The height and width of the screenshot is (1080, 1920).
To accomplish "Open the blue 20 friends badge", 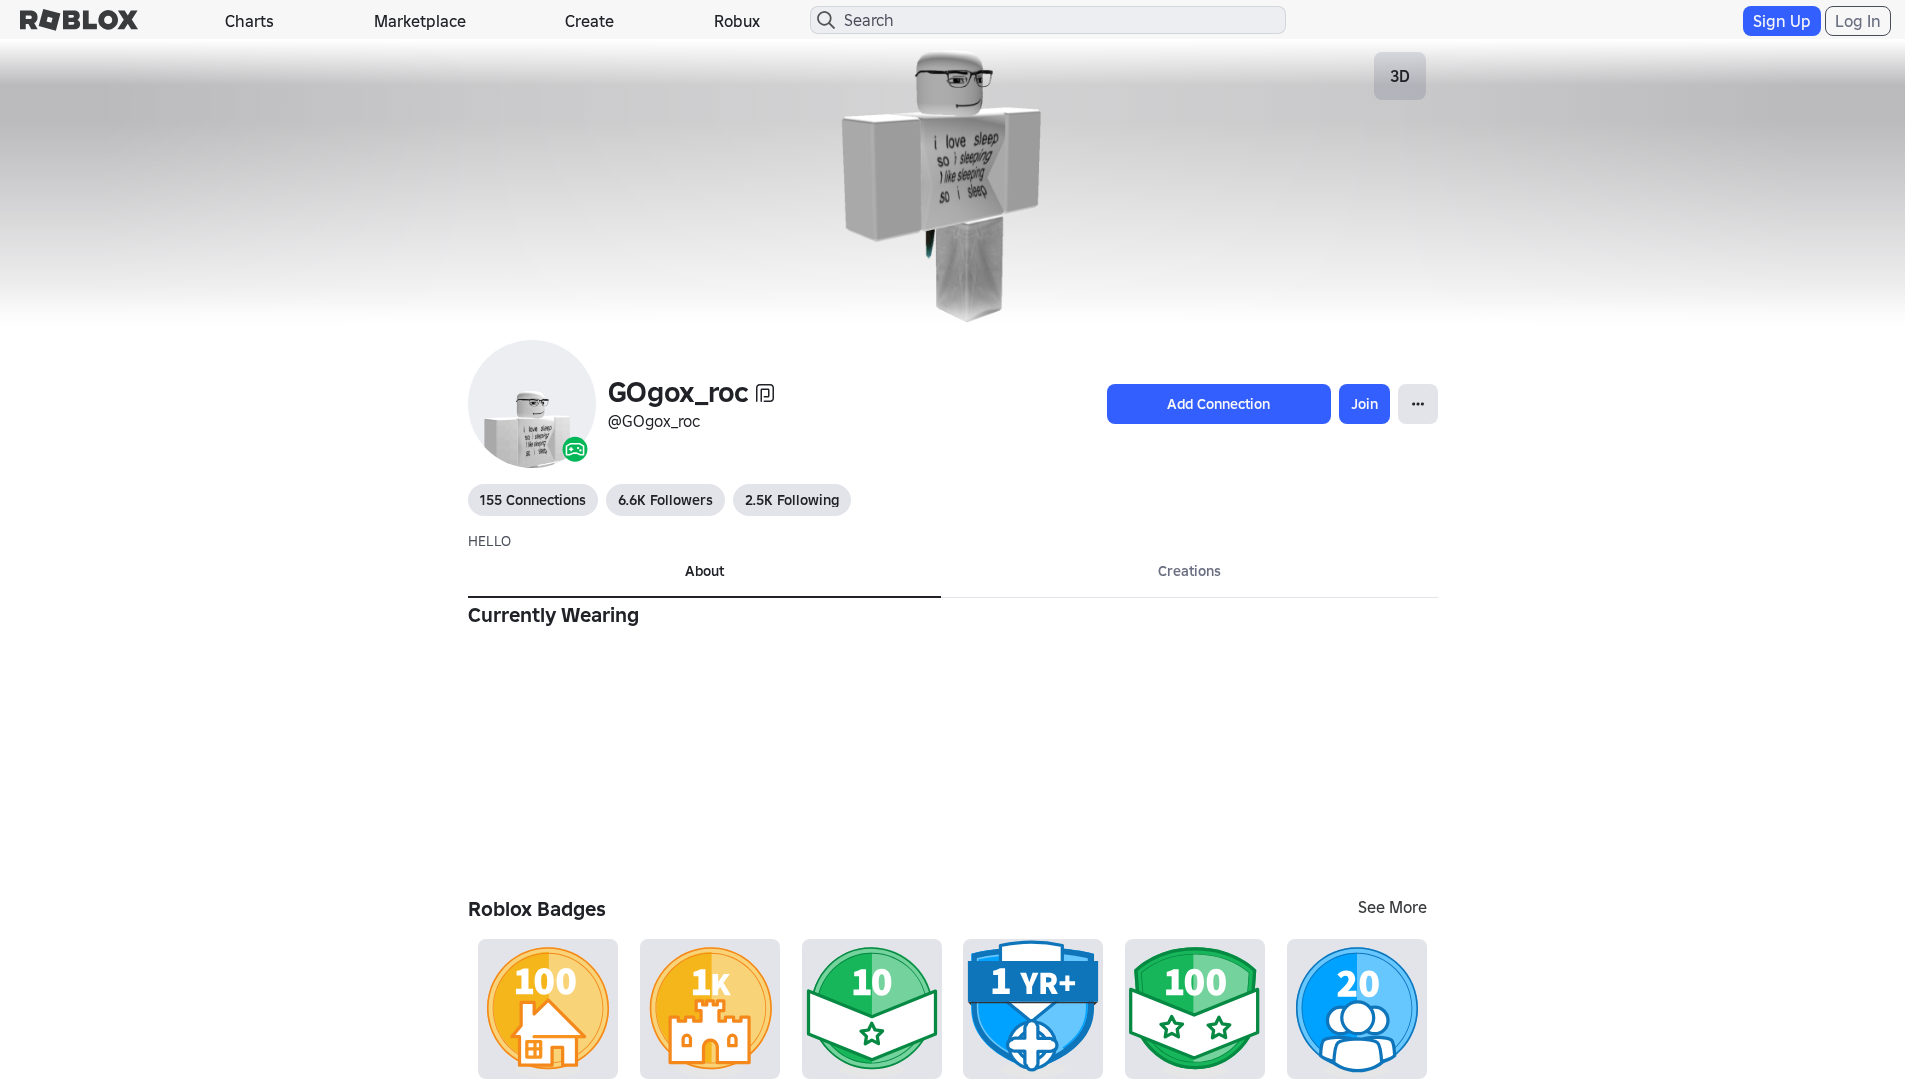I will (1357, 1008).
